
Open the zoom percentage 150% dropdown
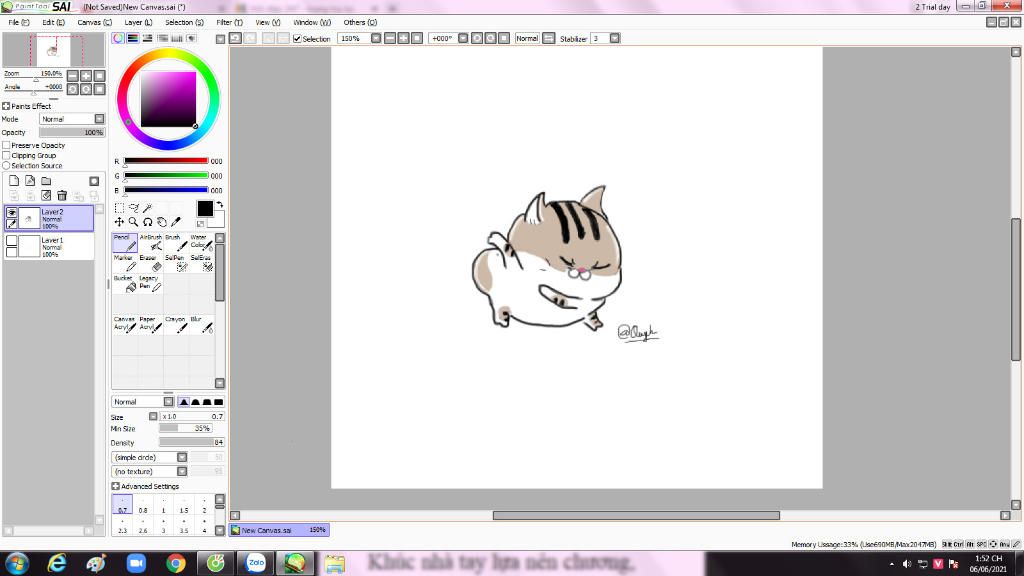click(376, 39)
